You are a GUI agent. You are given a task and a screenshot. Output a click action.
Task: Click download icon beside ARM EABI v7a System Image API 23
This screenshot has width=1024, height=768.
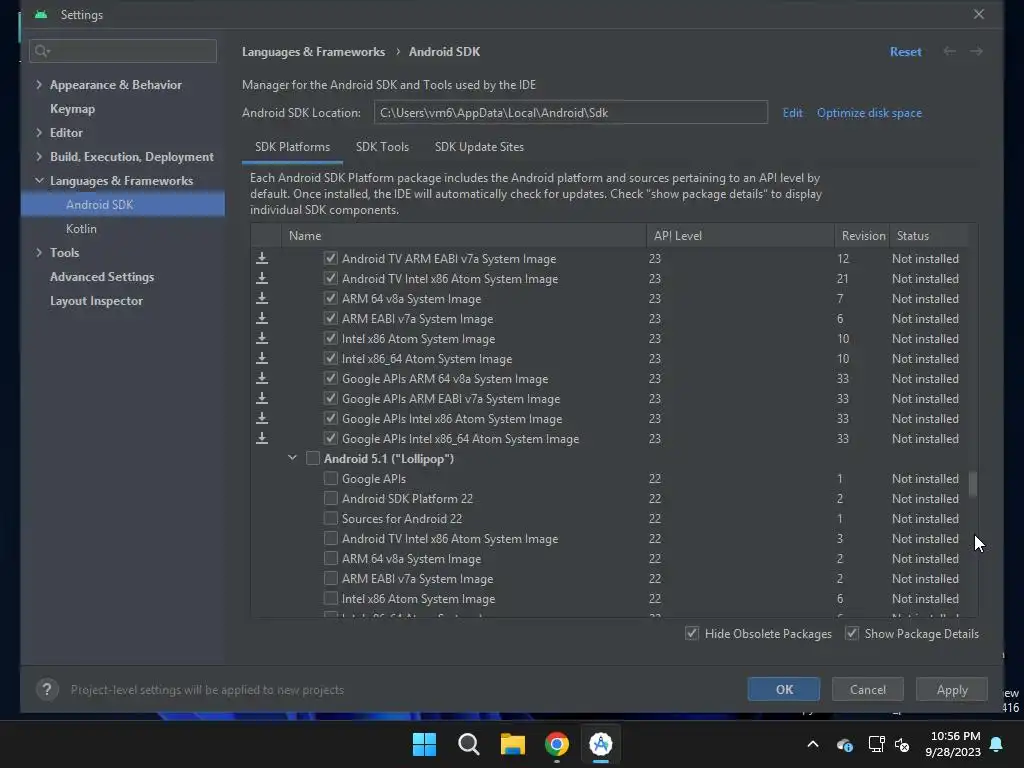tap(262, 319)
